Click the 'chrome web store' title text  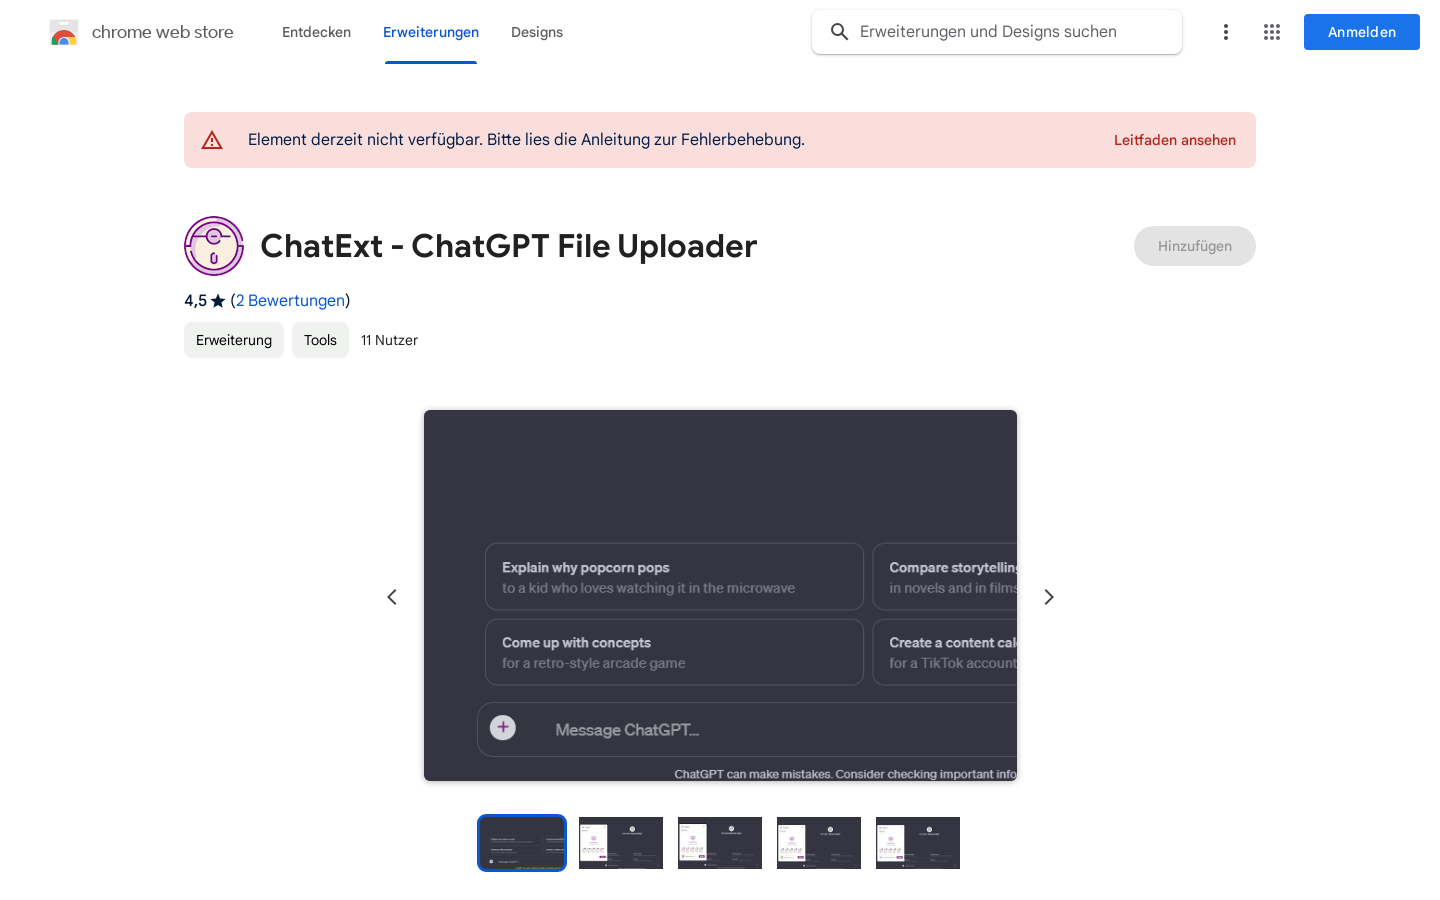point(163,32)
